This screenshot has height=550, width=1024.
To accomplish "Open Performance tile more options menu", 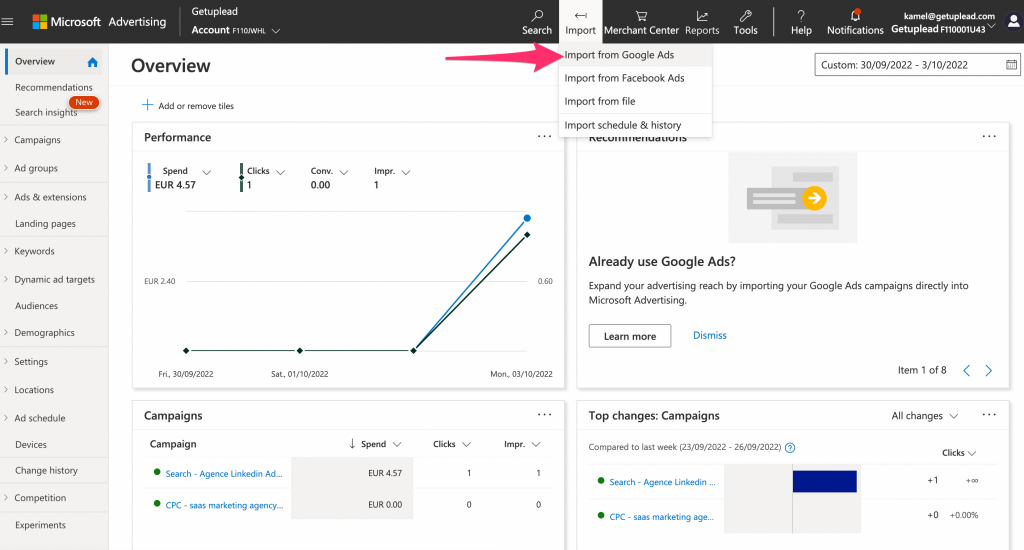I will pyautogui.click(x=545, y=137).
